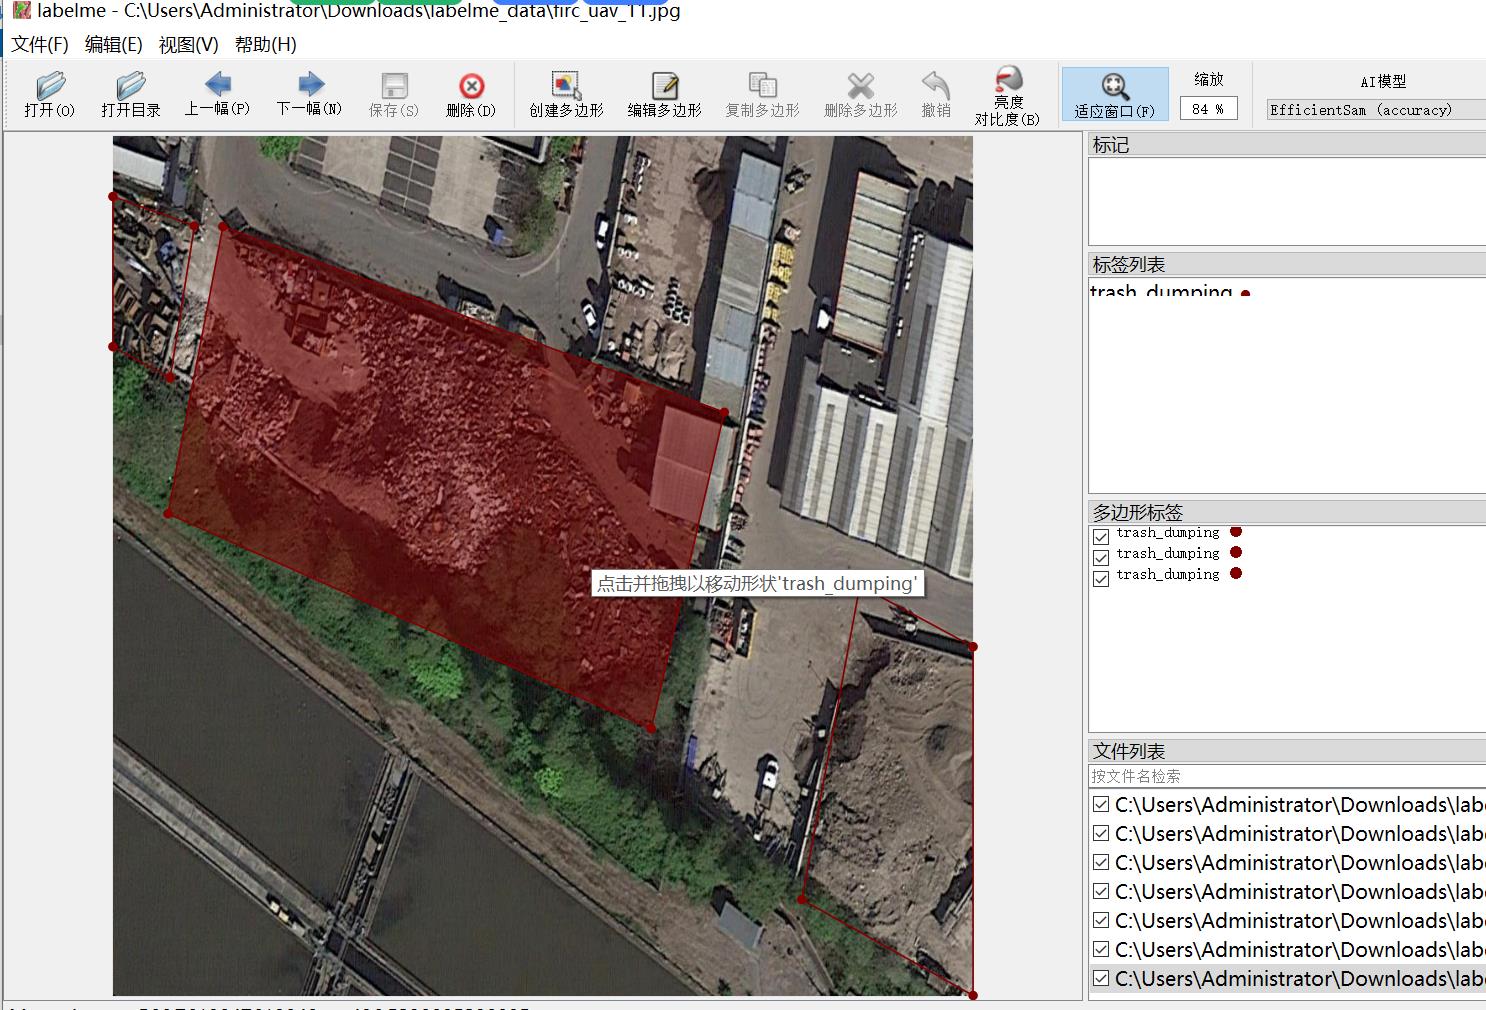Click the Open Directory (打开目录) icon
The width and height of the screenshot is (1486, 1010).
click(130, 95)
